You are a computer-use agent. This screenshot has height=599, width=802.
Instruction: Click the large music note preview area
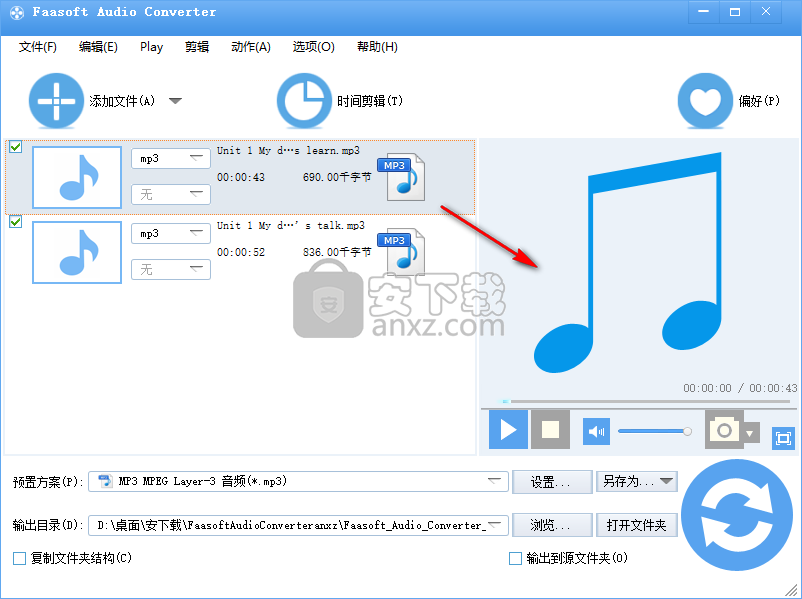coord(628,262)
